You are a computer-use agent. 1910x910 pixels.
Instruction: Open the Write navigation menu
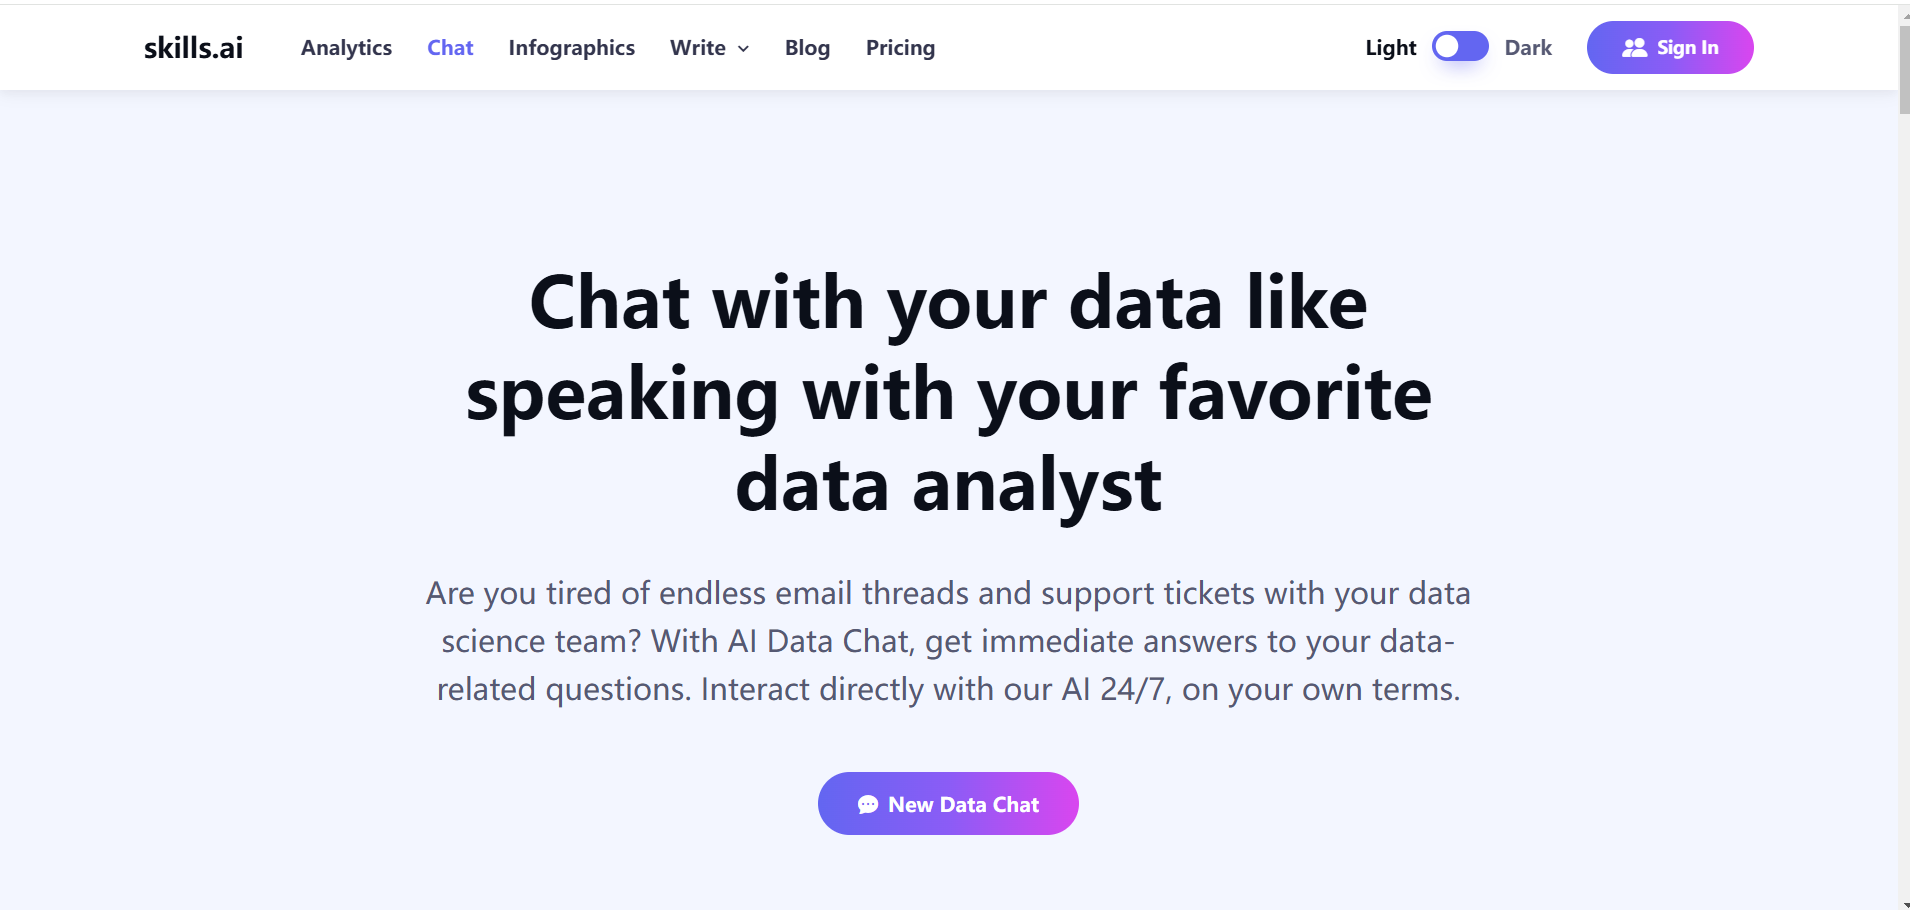tap(698, 48)
